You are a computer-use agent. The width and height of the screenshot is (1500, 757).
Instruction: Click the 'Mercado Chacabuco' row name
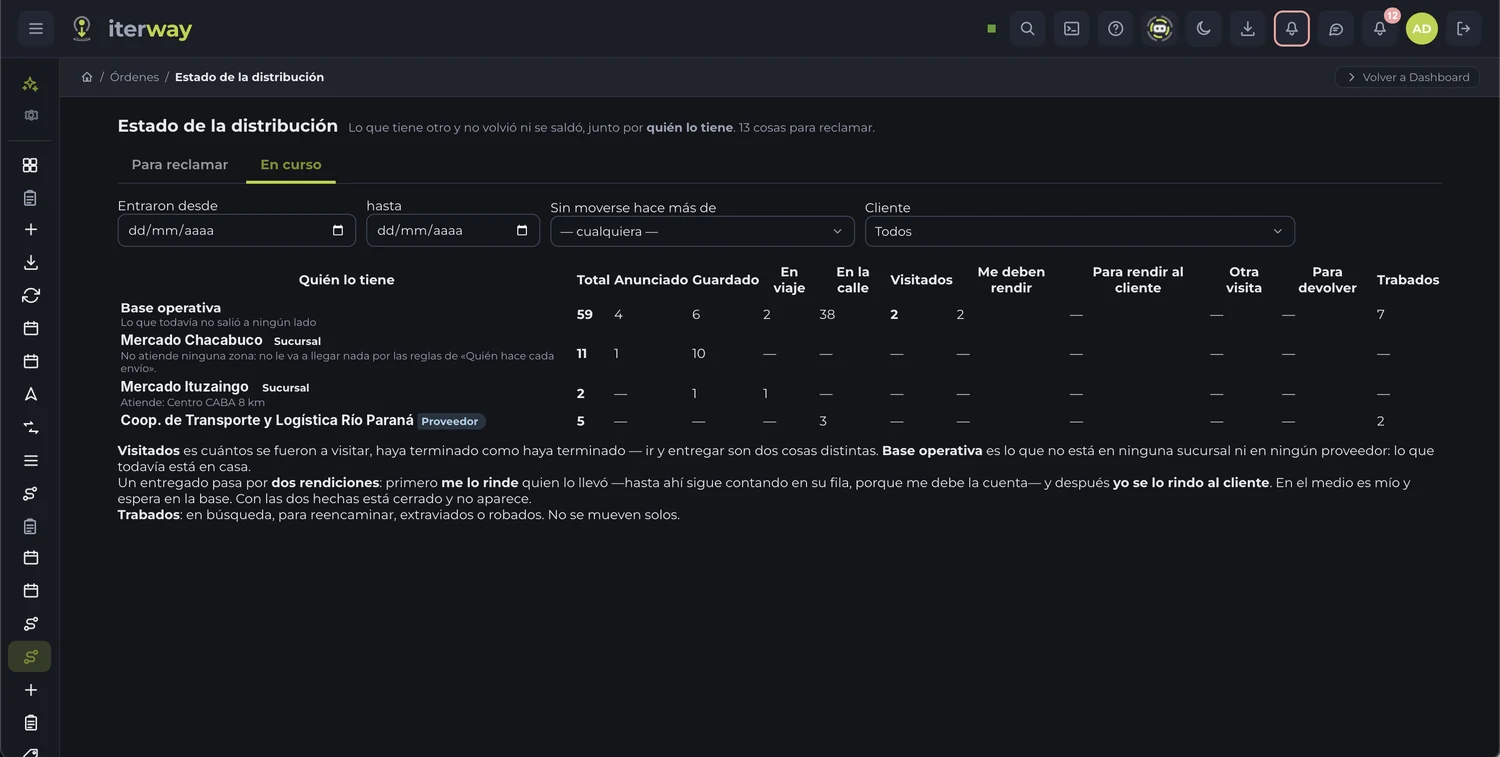[192, 340]
